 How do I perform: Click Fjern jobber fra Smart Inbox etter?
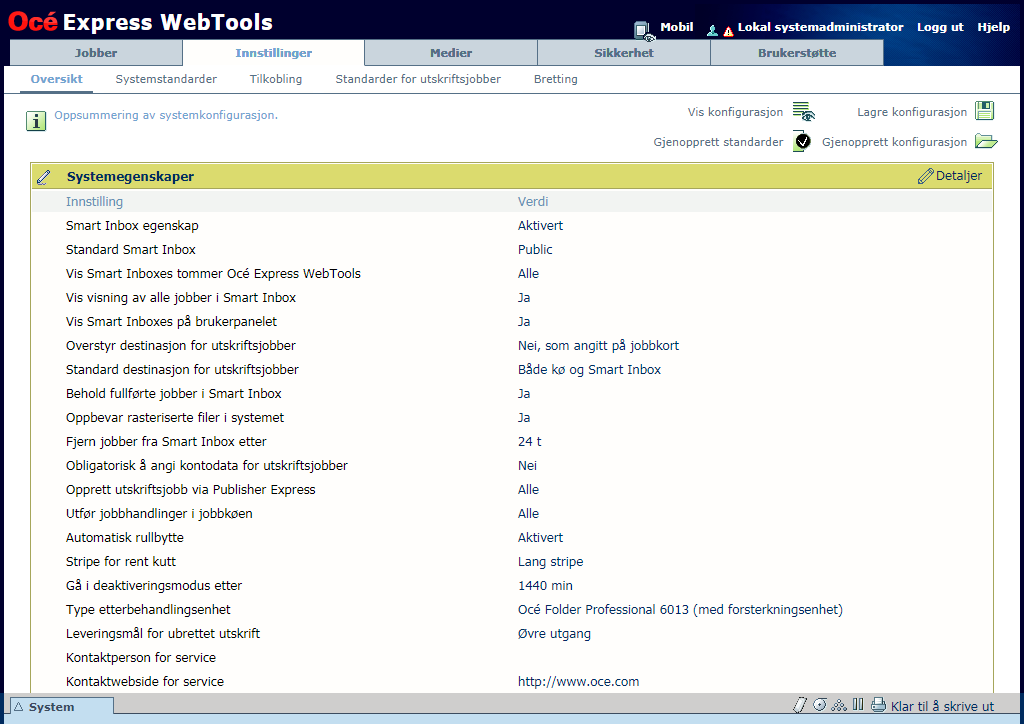(x=166, y=441)
